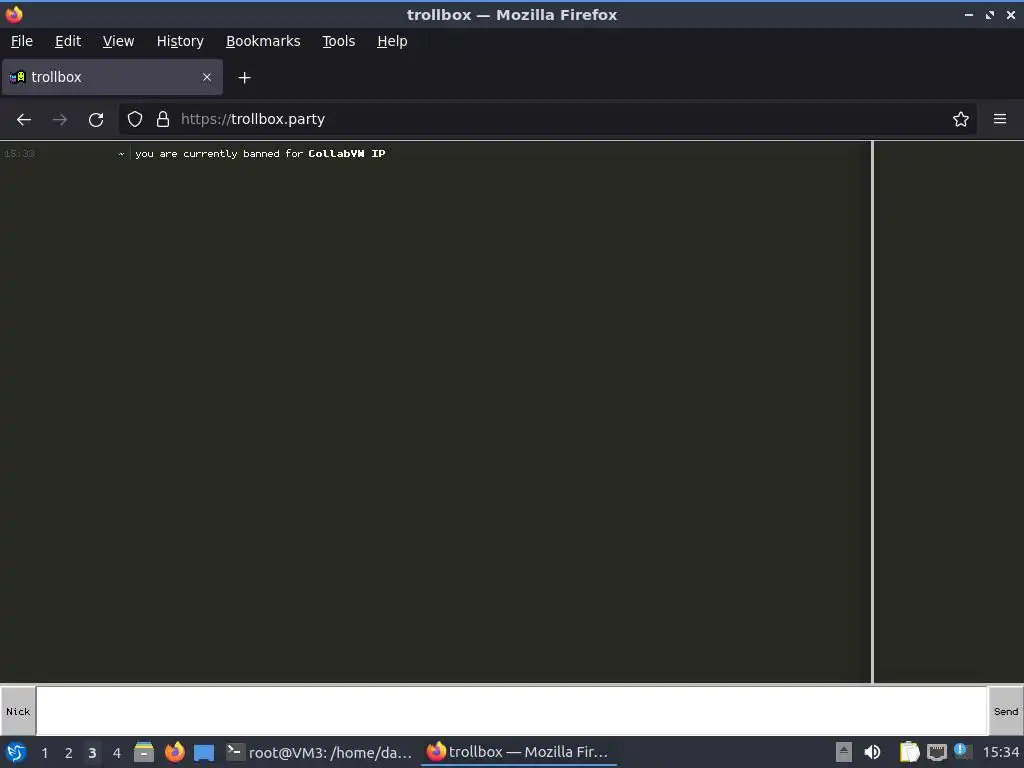Click the eject removable media tray icon
This screenshot has height=768, width=1024.
(844, 752)
